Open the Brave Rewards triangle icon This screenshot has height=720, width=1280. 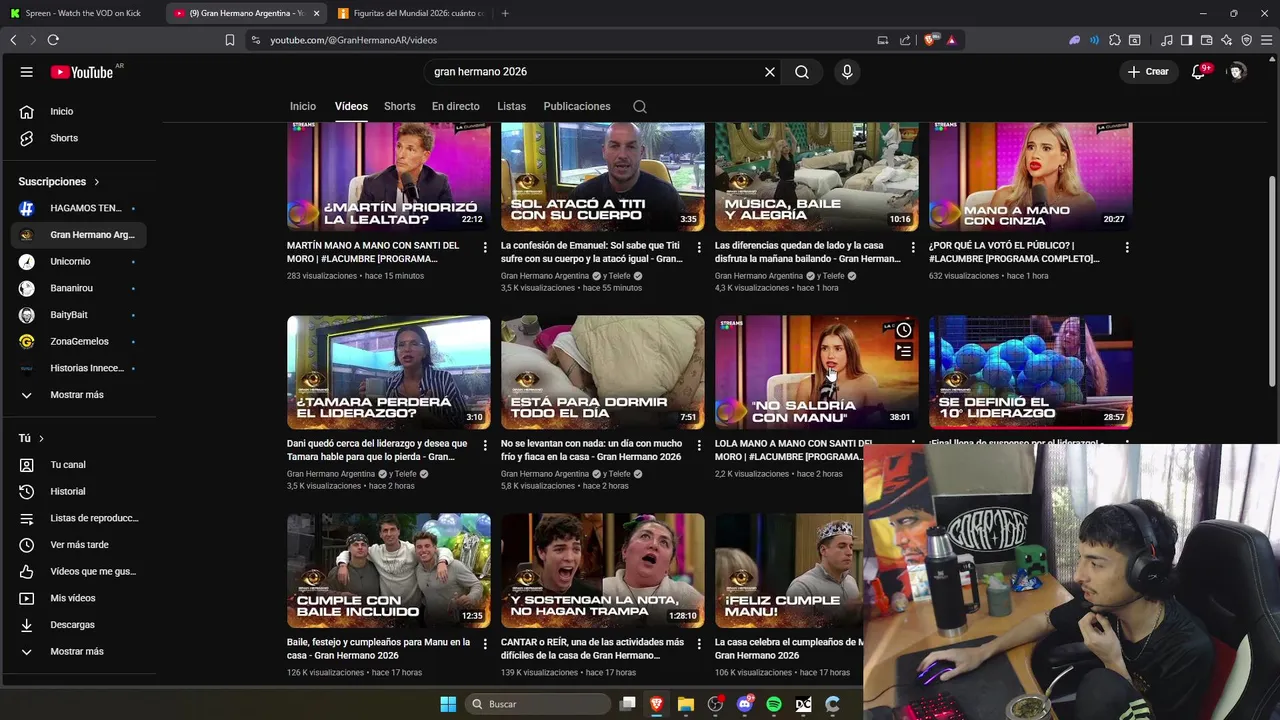[x=951, y=40]
